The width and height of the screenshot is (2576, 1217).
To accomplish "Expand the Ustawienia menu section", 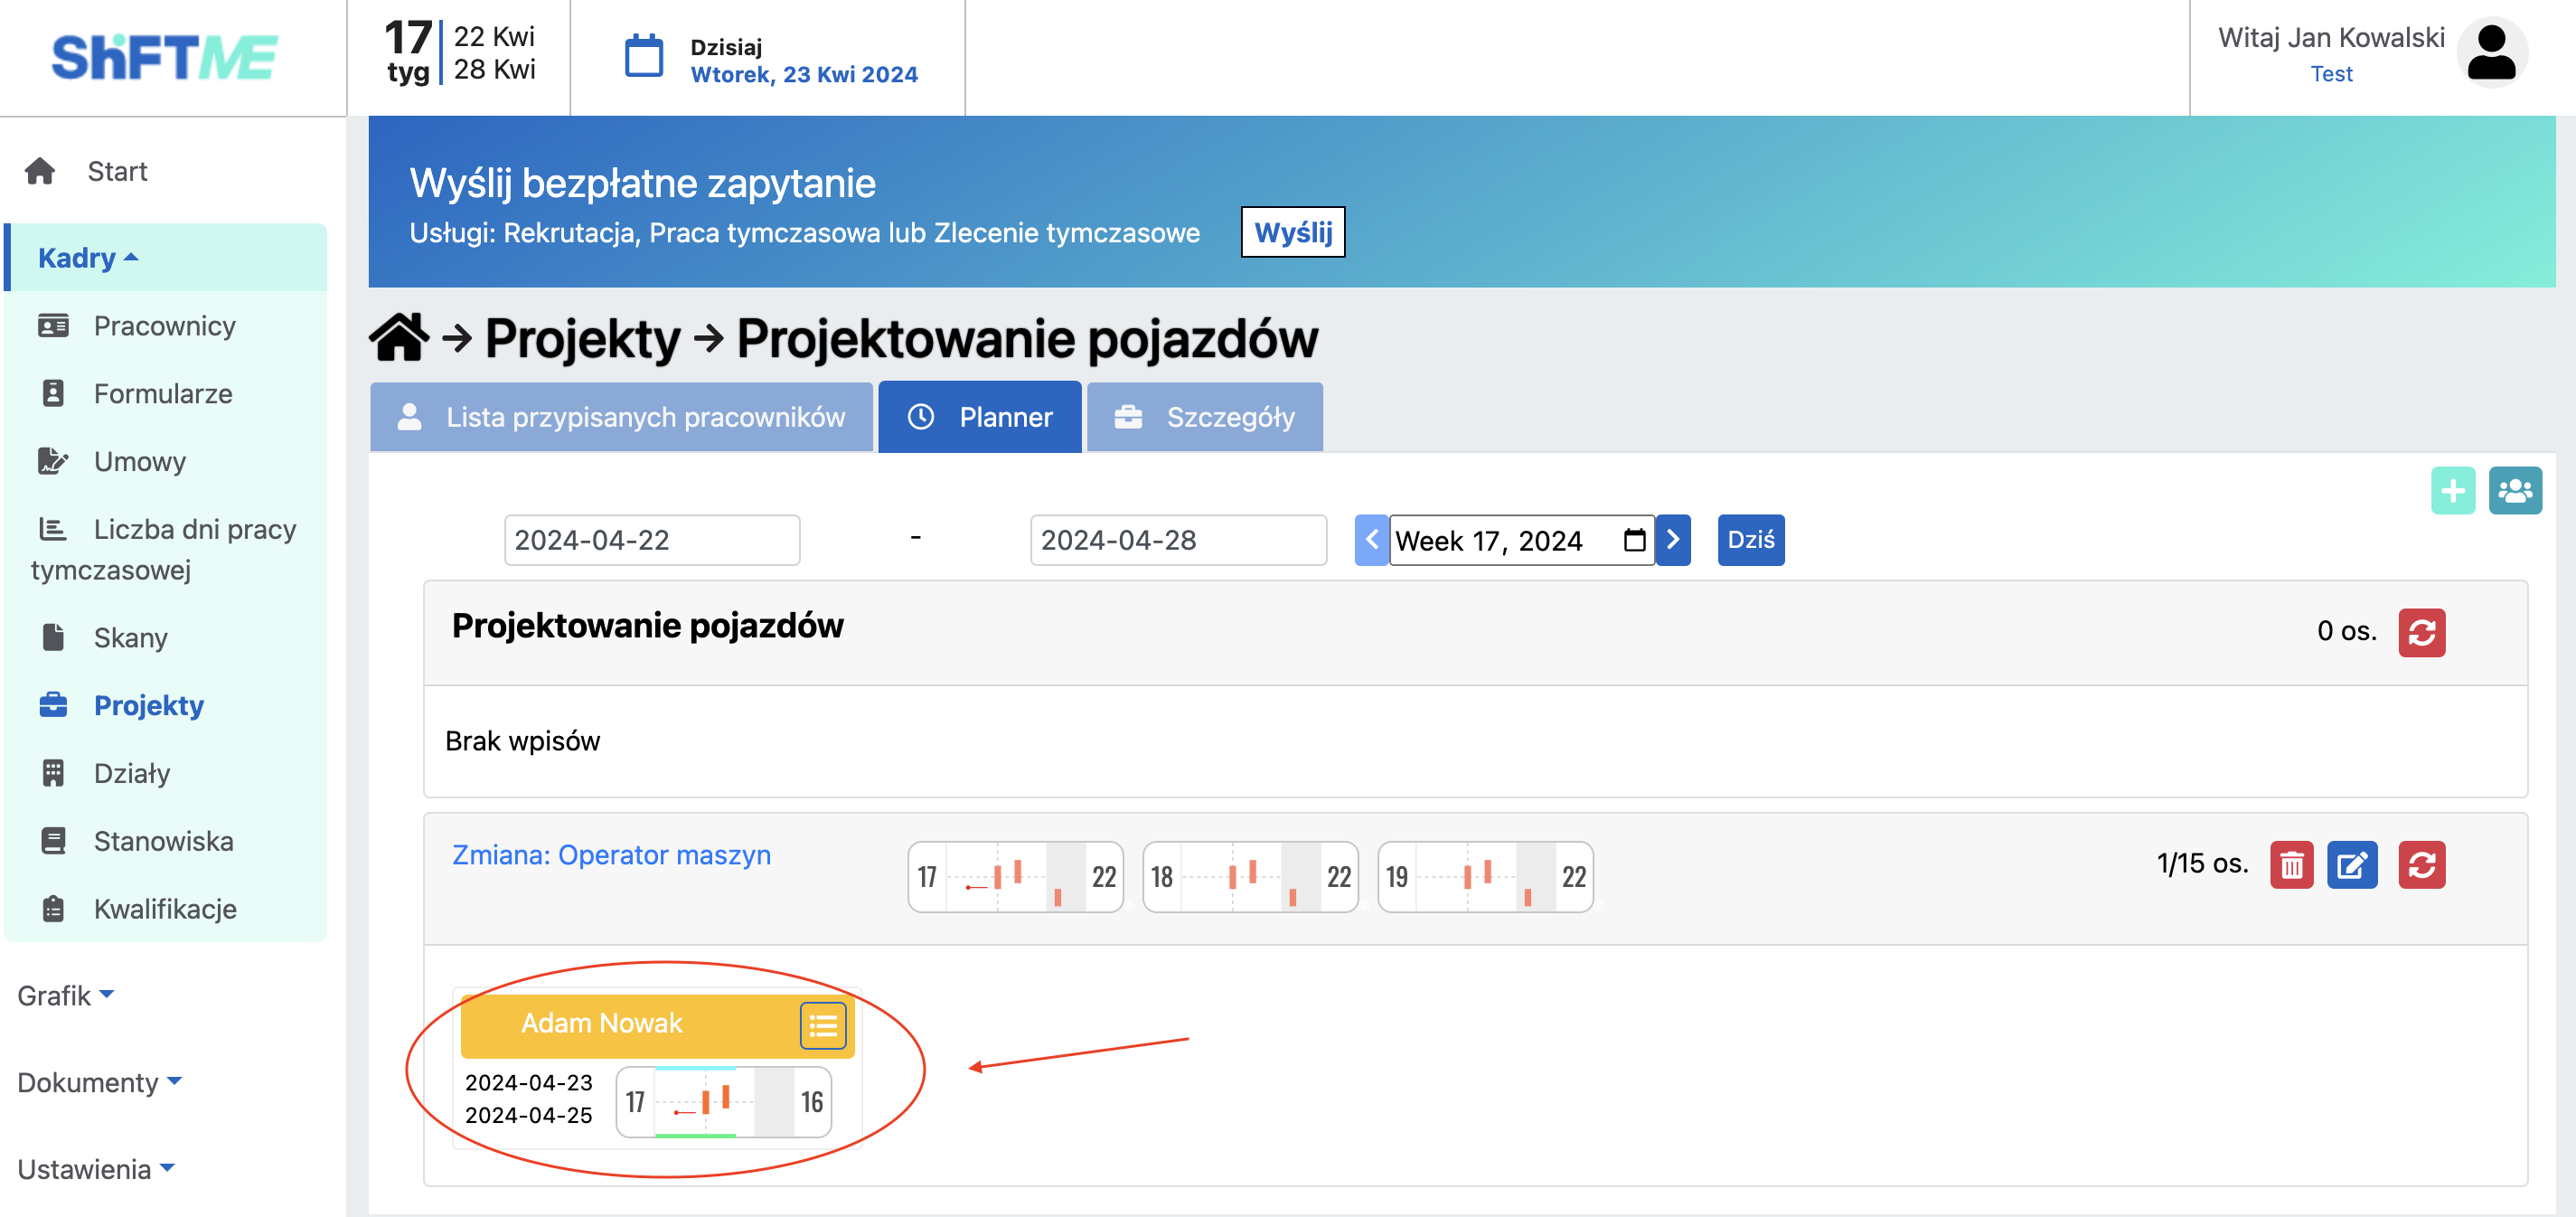I will (x=96, y=1169).
